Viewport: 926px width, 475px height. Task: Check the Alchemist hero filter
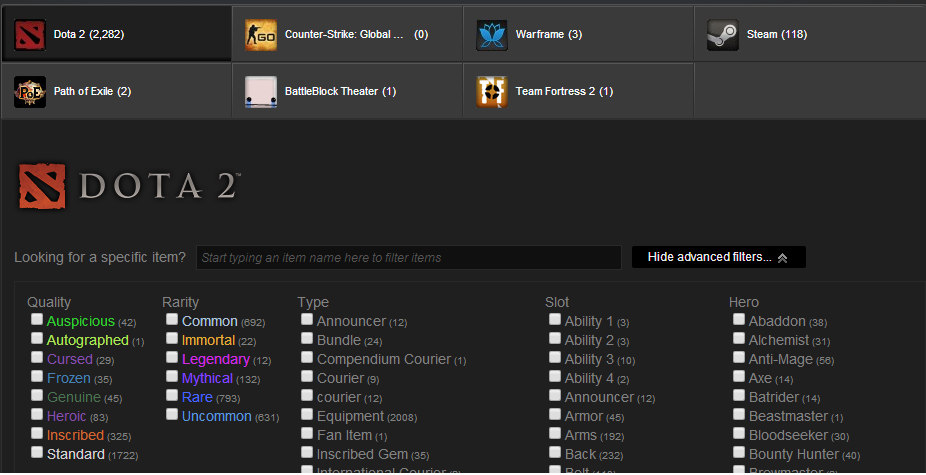coord(739,339)
